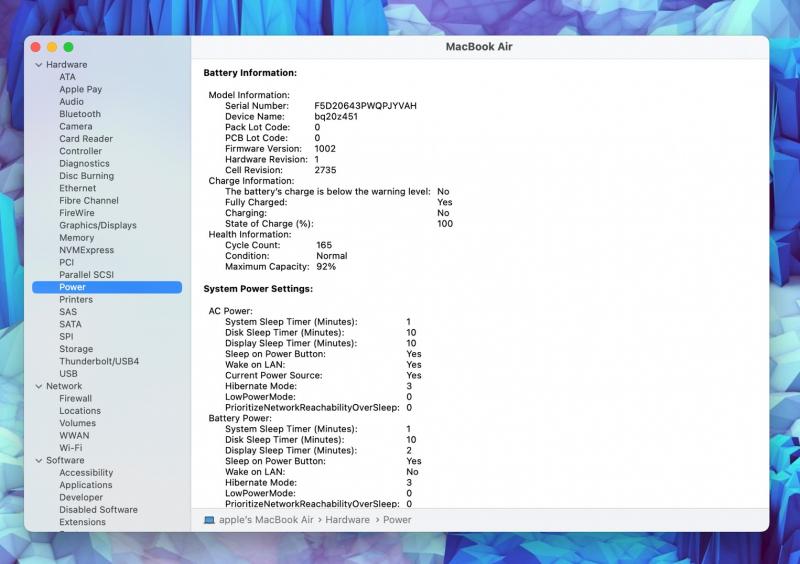The height and width of the screenshot is (564, 800).
Task: Click the Hardware category label
Action: tap(66, 65)
